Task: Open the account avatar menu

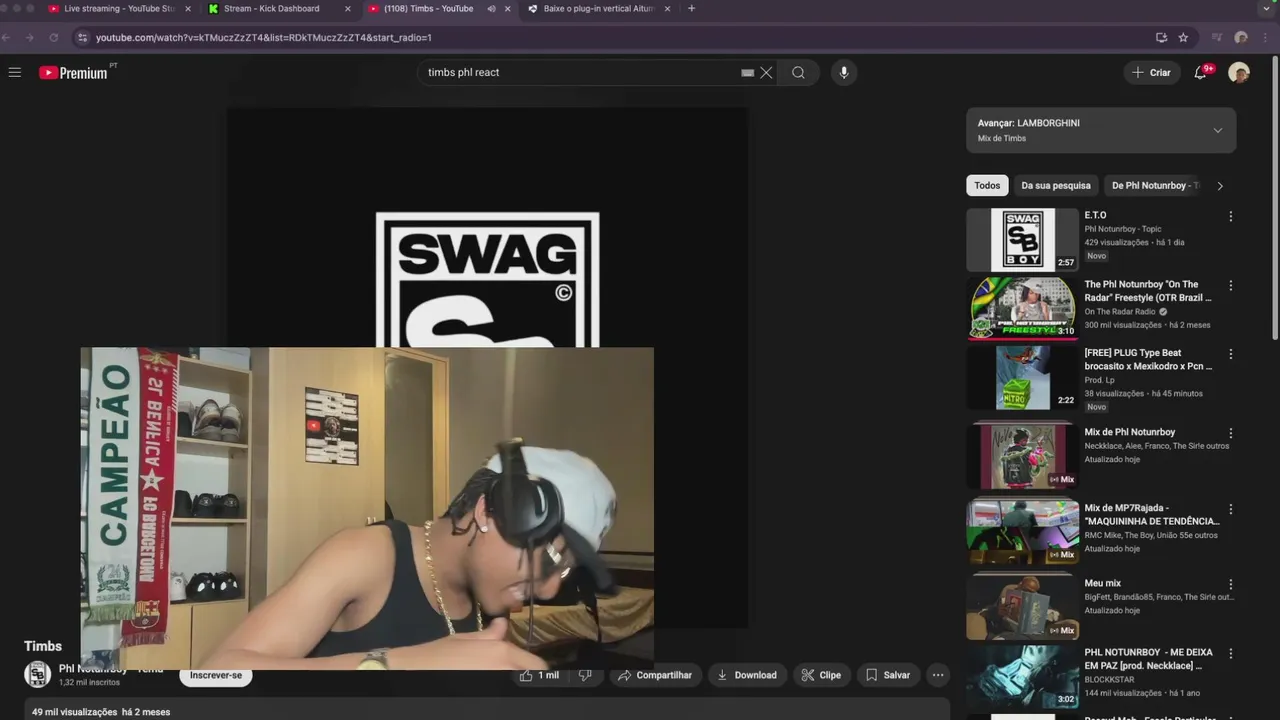Action: pyautogui.click(x=1239, y=72)
